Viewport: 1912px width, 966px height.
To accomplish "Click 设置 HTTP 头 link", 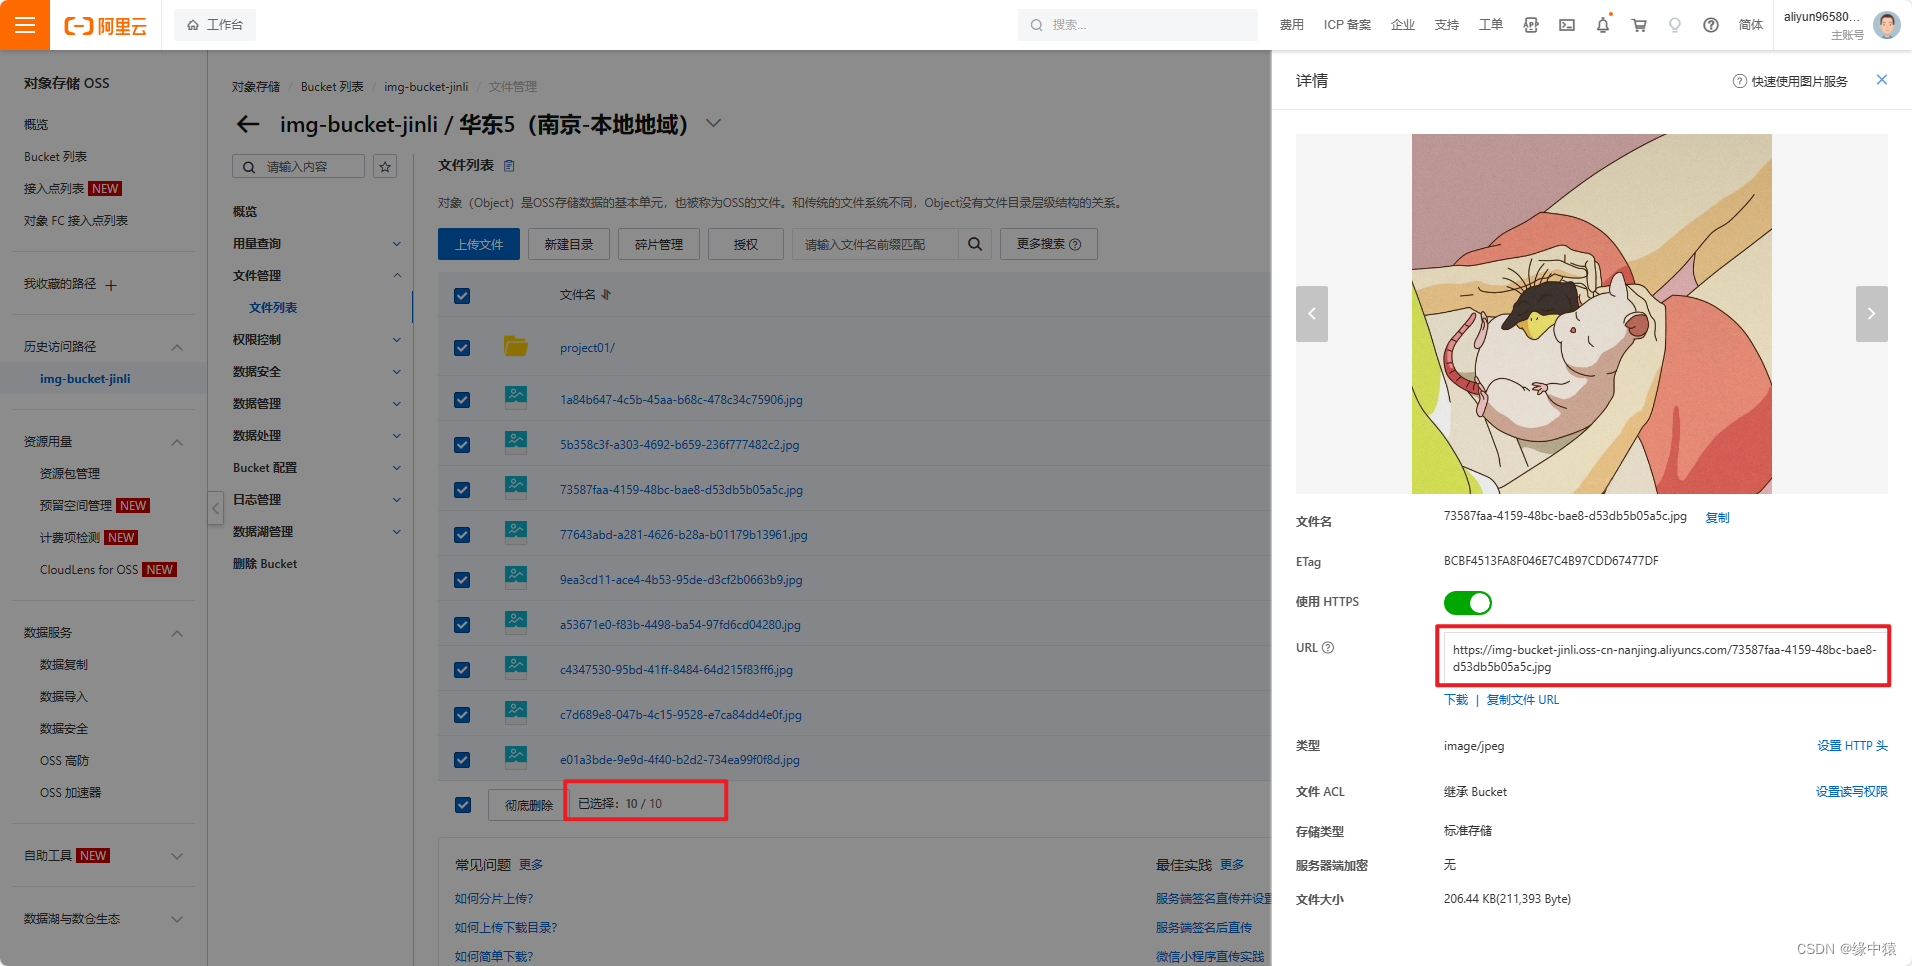I will pyautogui.click(x=1852, y=746).
